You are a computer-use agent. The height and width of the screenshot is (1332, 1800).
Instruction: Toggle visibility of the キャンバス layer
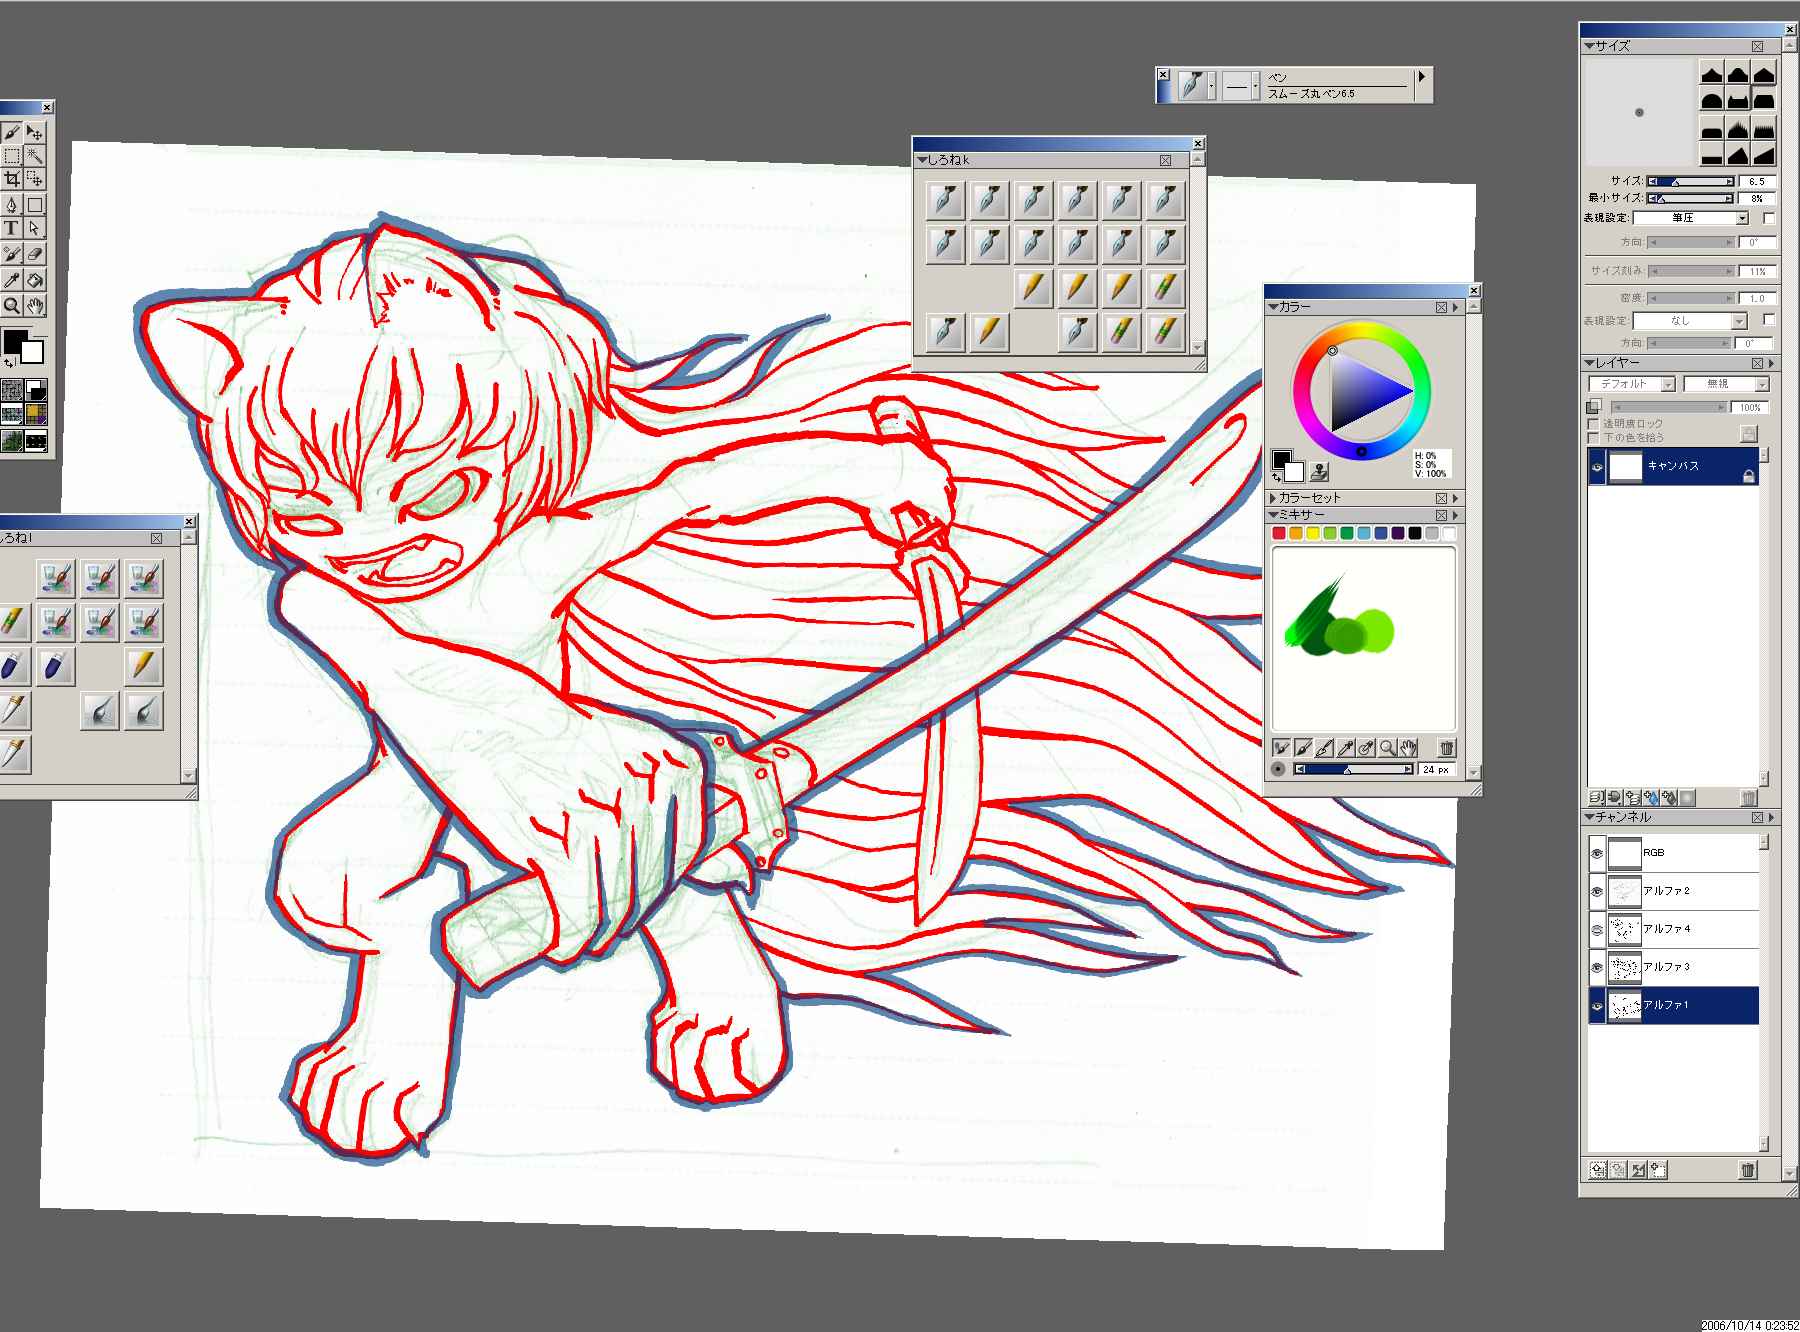point(1597,467)
